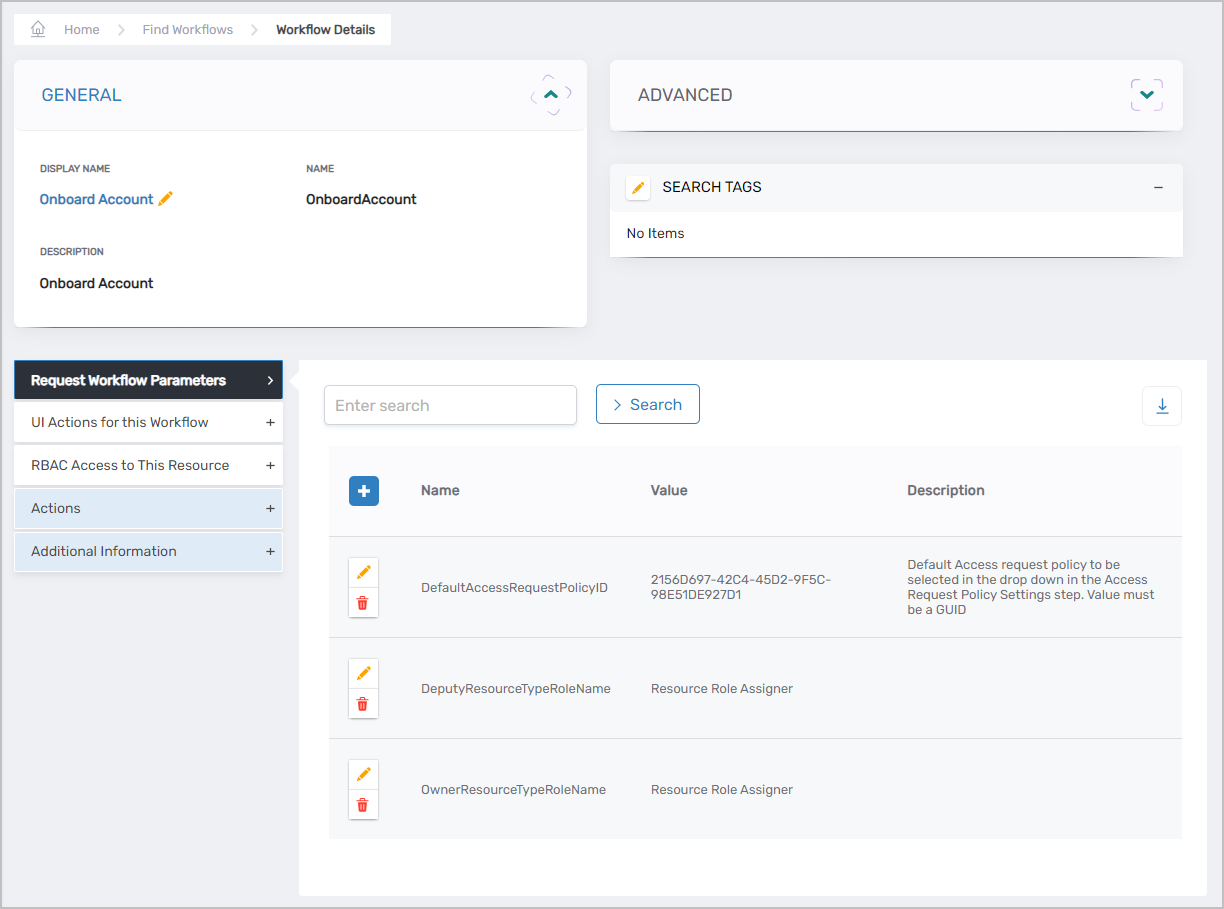Viewport: 1224px width, 909px height.
Task: Collapse the SEARCH TAGS panel
Action: coord(1158,187)
